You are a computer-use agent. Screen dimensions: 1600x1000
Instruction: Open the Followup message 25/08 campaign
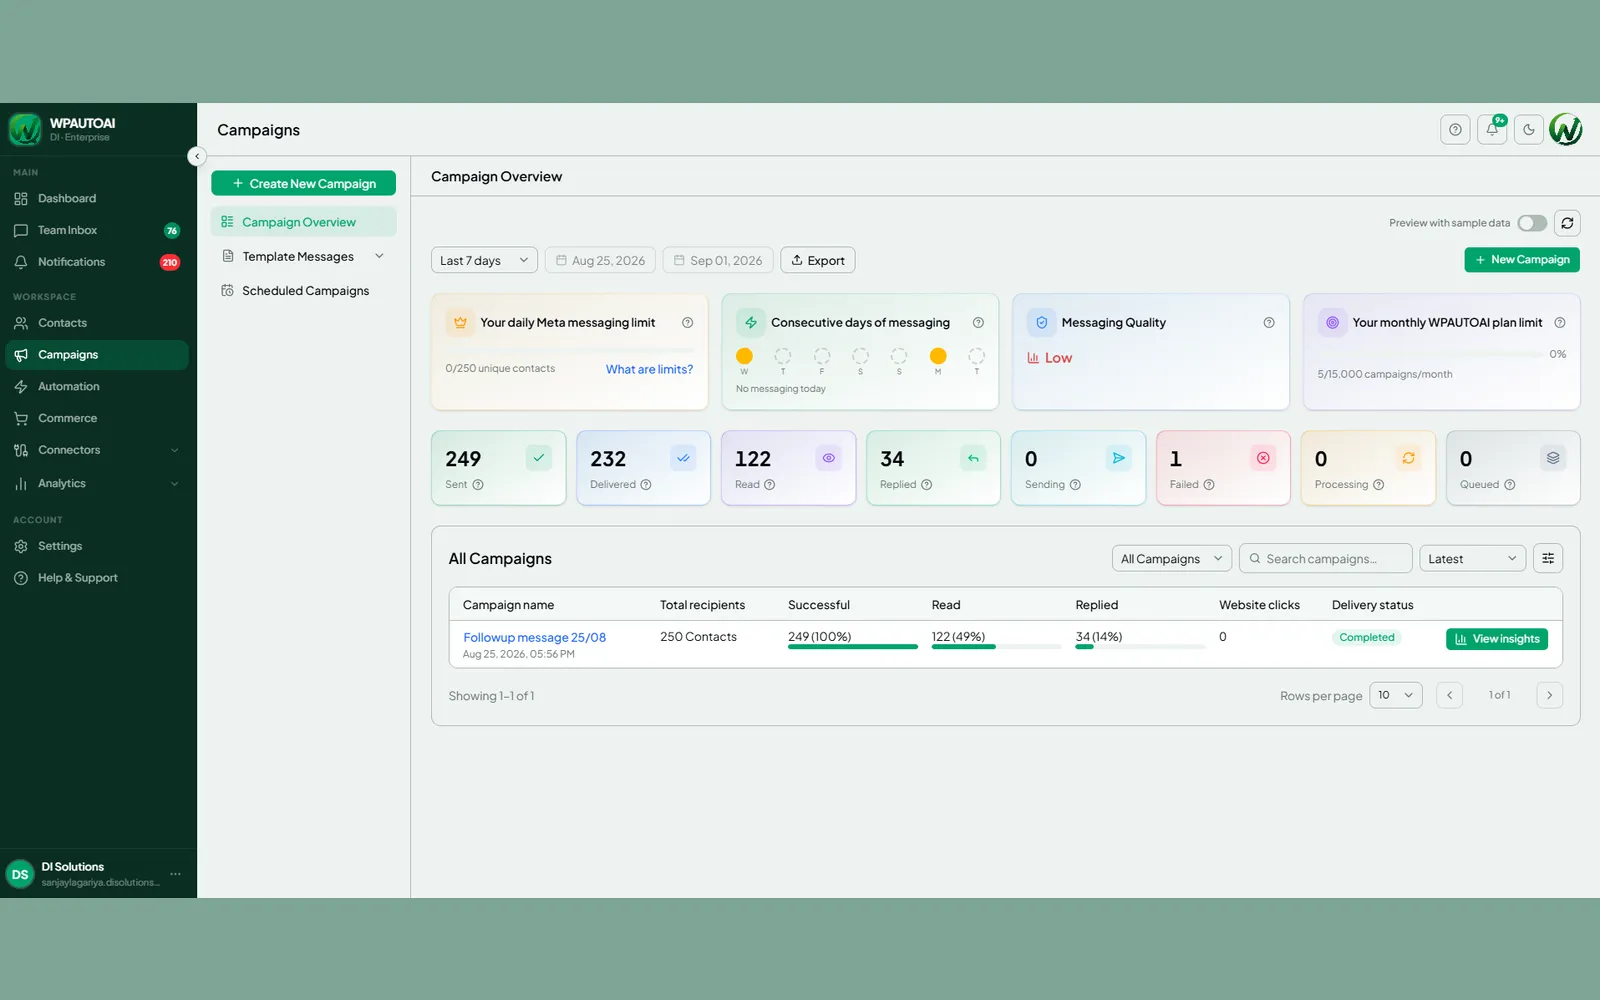[534, 637]
